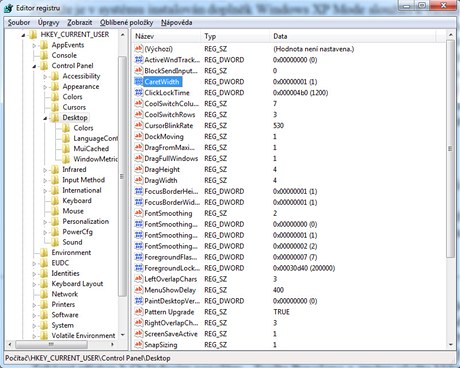
Task: Open the Nápověda menu
Action: 176,23
